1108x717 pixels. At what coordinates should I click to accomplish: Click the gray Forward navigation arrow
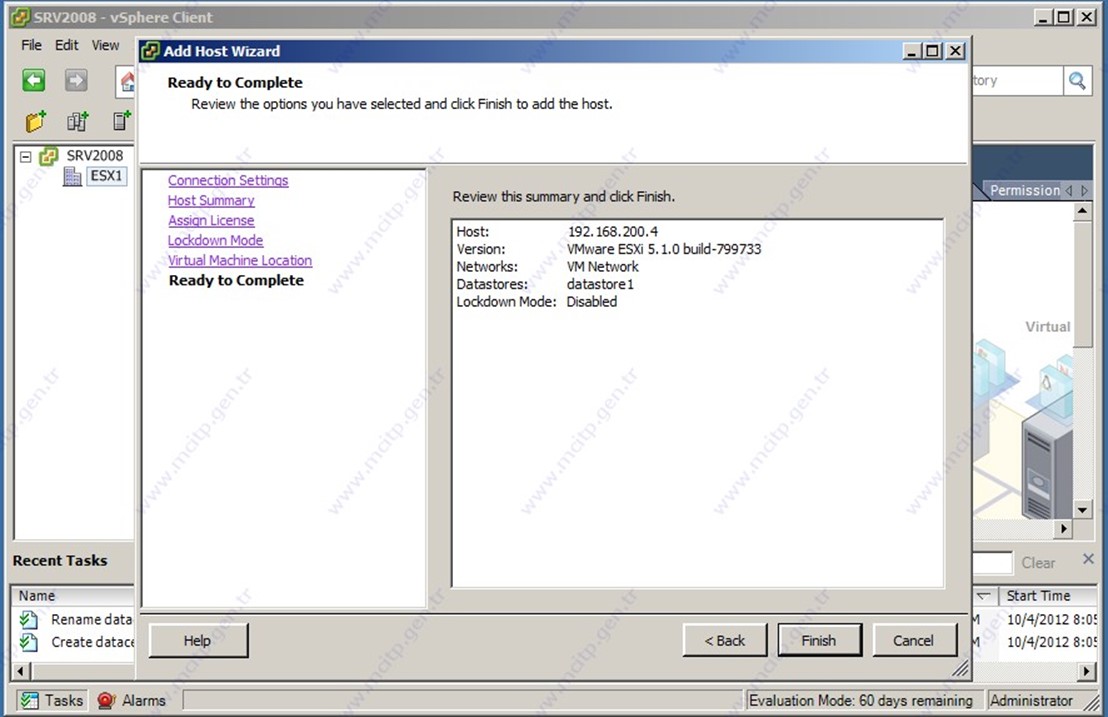tap(76, 81)
